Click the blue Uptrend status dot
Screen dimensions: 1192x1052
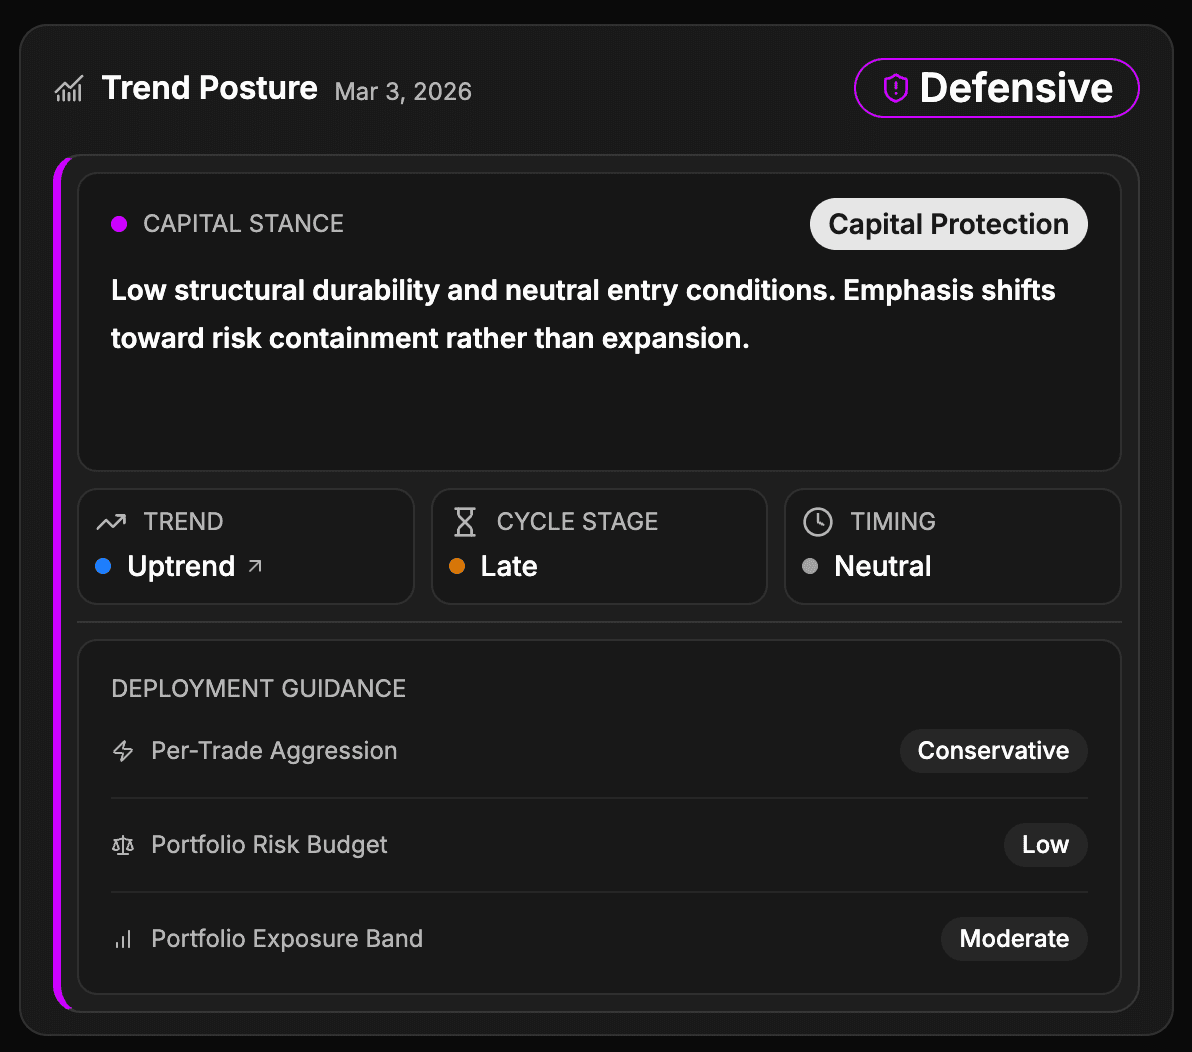click(103, 567)
